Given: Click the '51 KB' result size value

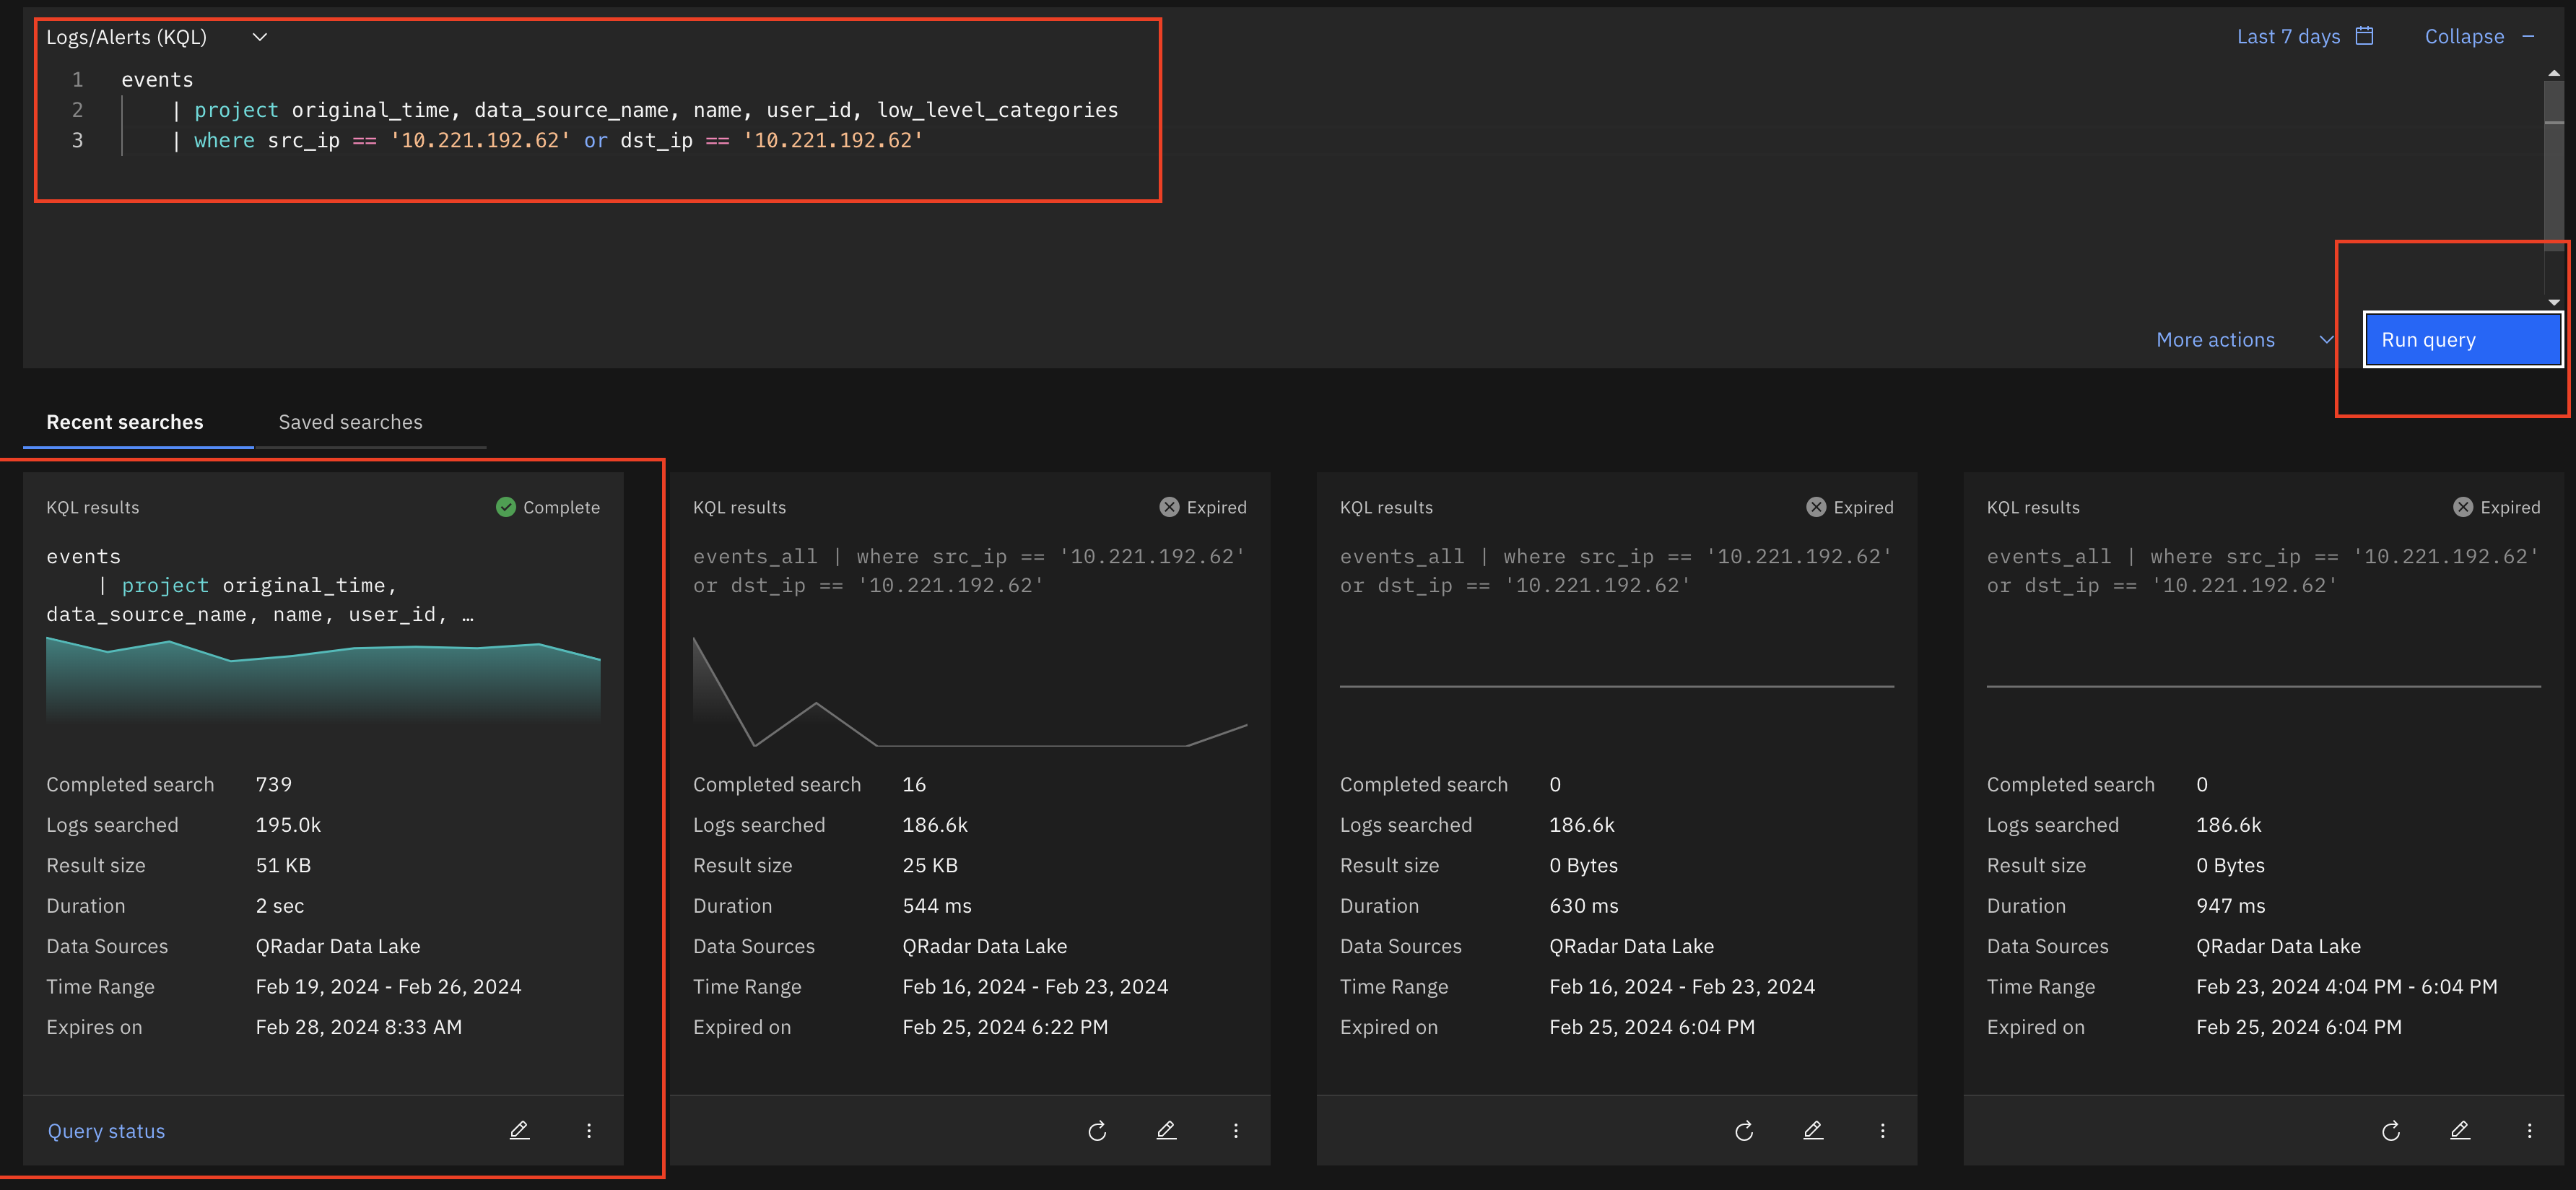Looking at the screenshot, I should pyautogui.click(x=283, y=865).
